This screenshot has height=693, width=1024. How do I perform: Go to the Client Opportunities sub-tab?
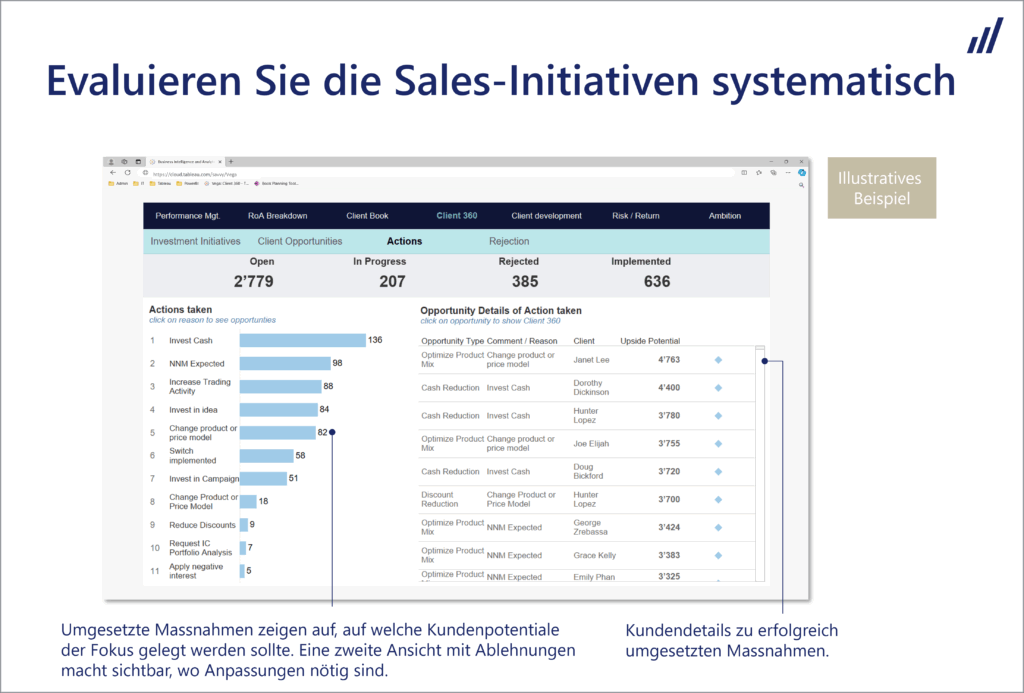click(299, 241)
